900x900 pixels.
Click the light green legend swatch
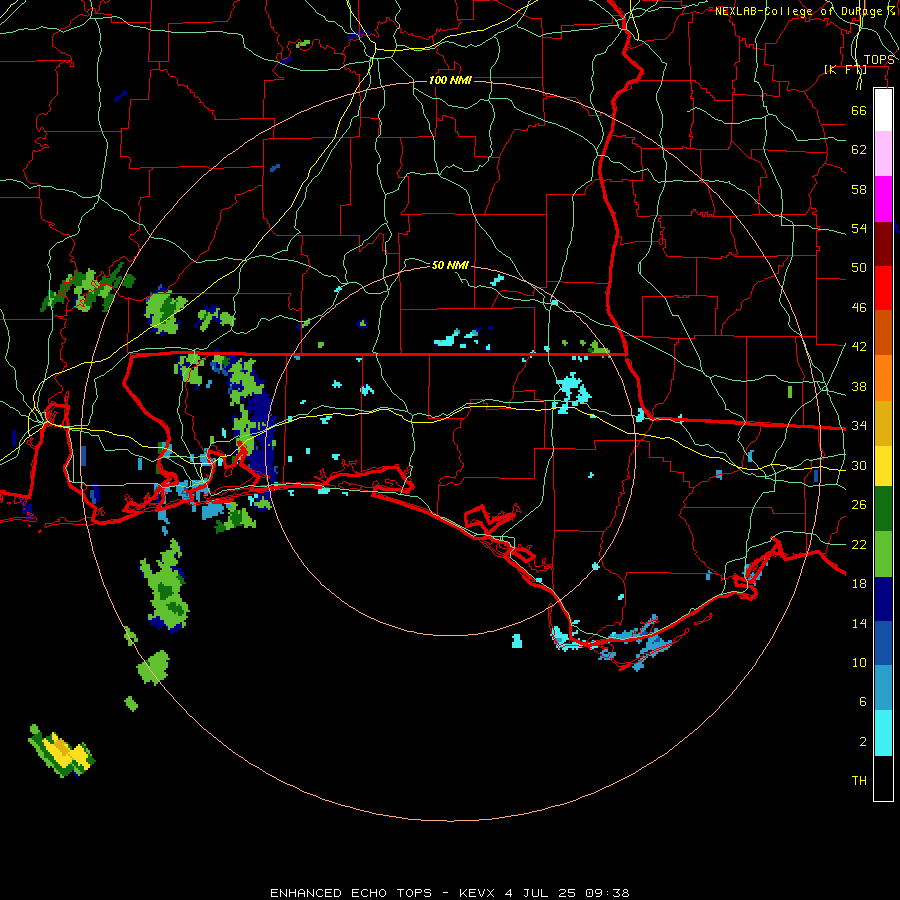pyautogui.click(x=883, y=554)
